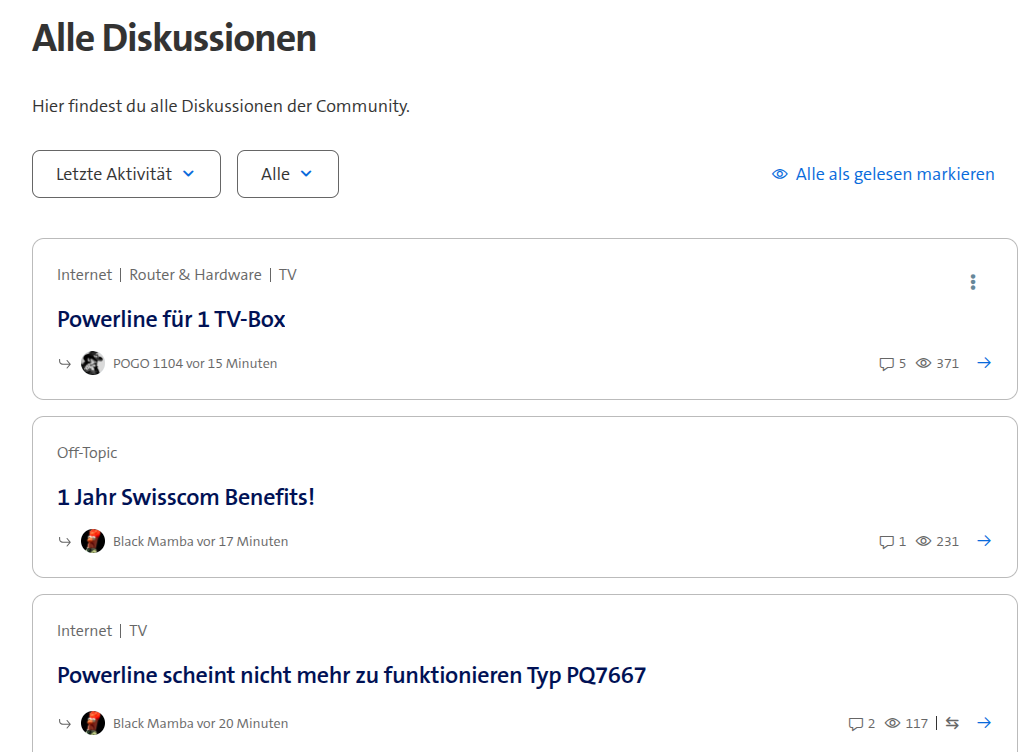
Task: Expand the Alle filter dropdown
Action: 287,174
